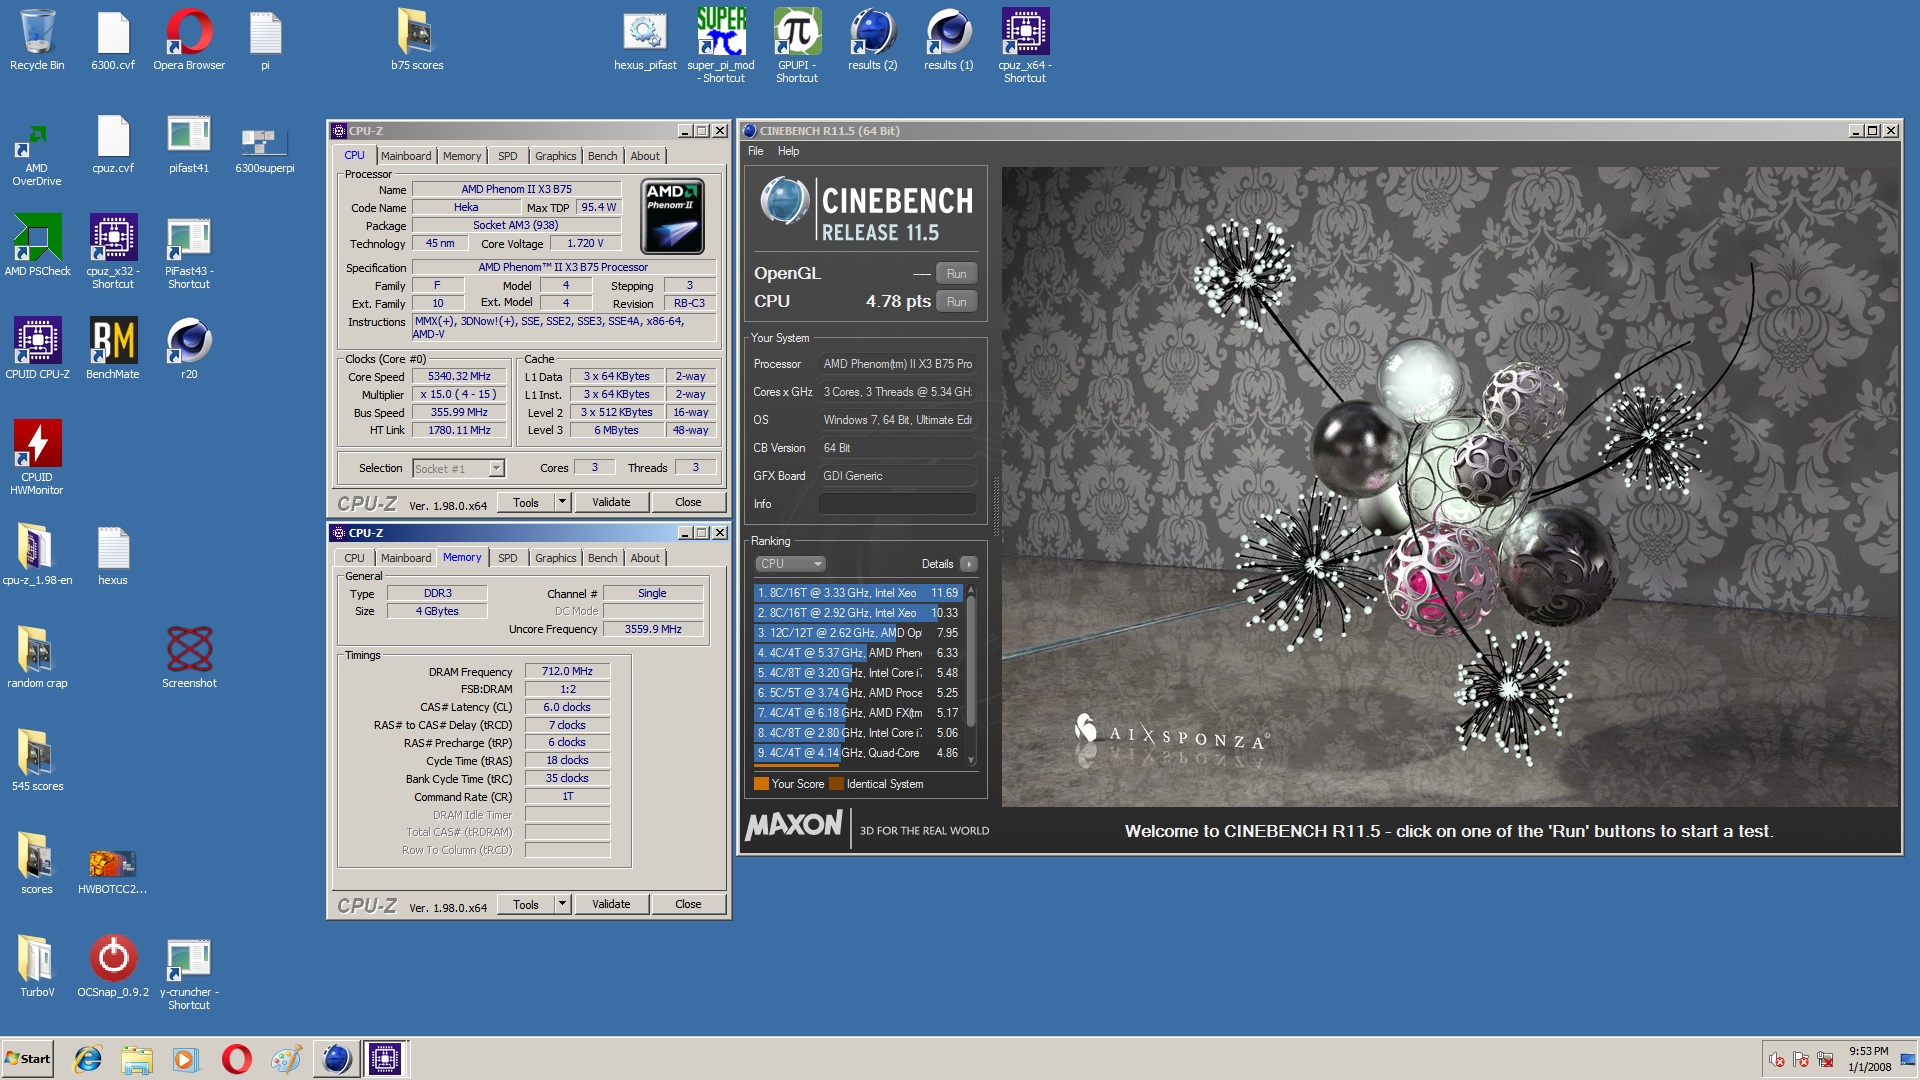Launch Opera Browser desktop shortcut
This screenshot has width=1920, height=1080.
[x=189, y=40]
